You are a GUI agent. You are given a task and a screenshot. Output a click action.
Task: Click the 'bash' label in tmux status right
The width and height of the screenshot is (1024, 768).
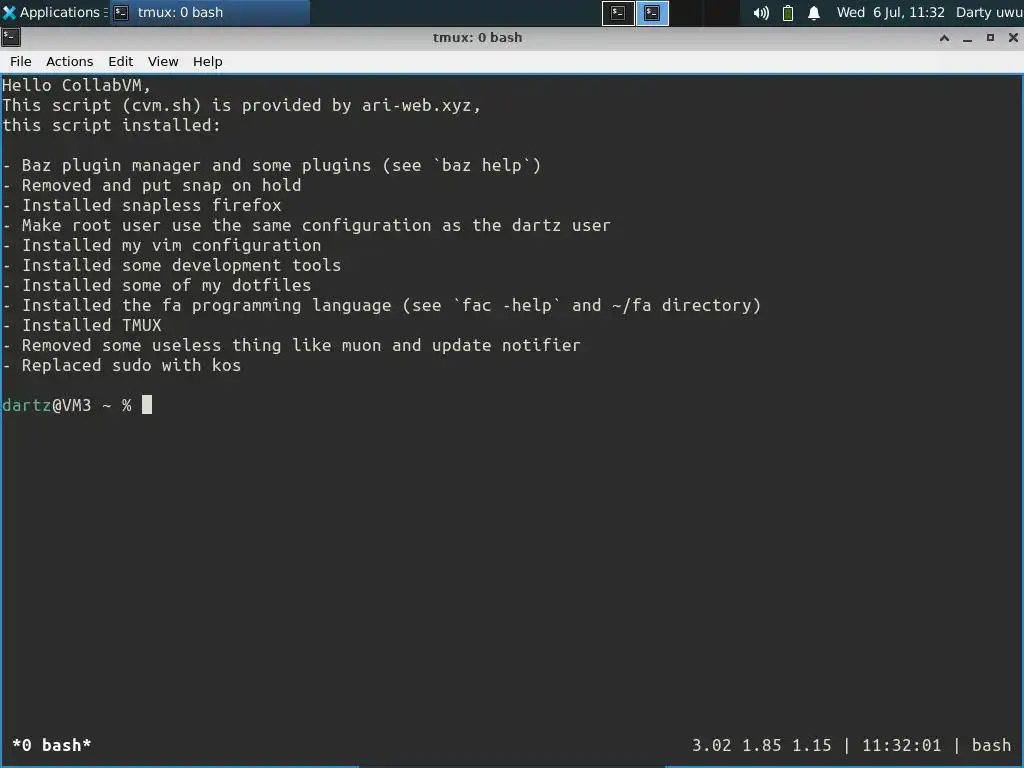point(991,745)
